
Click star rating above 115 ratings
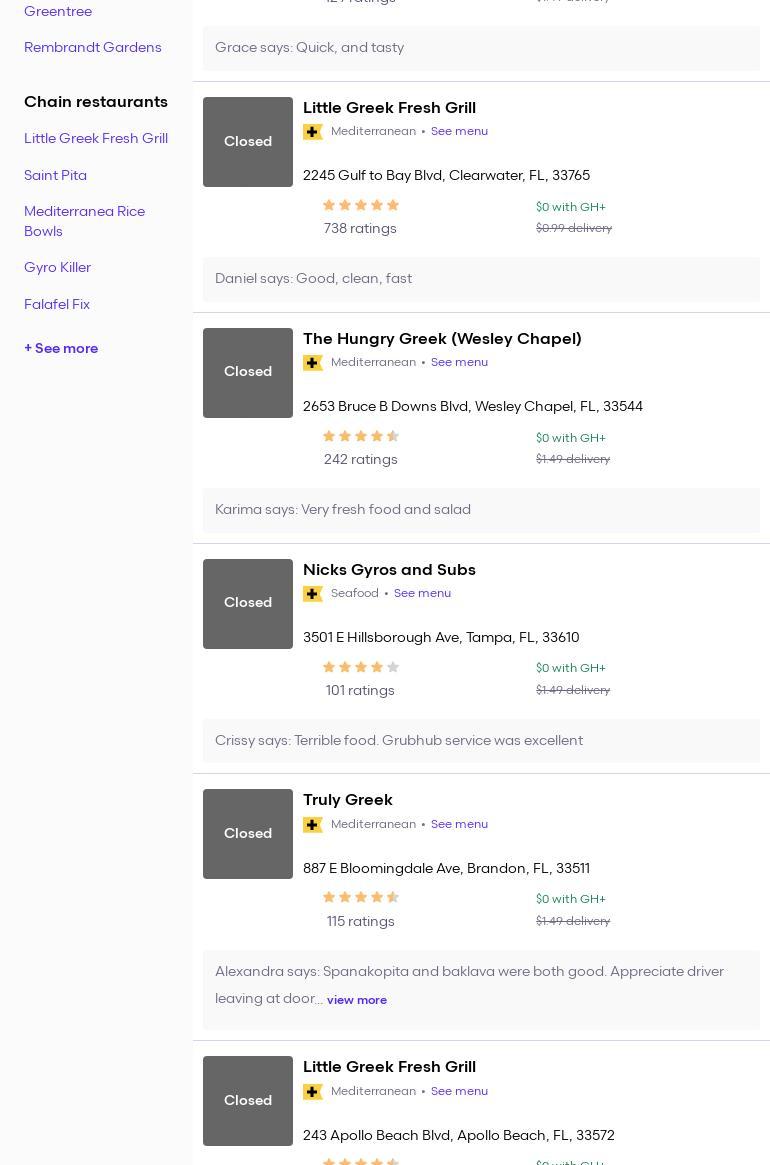(x=360, y=898)
